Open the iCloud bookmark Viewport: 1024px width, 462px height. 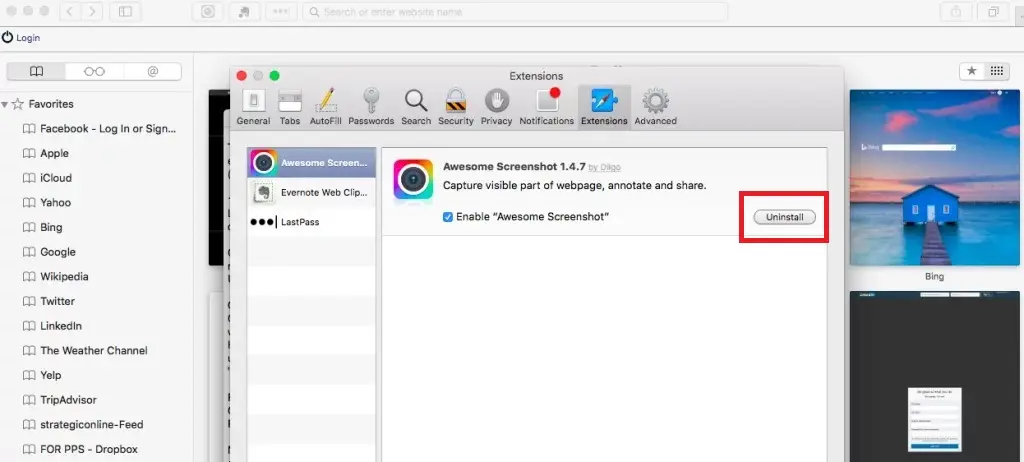click(x=46, y=178)
